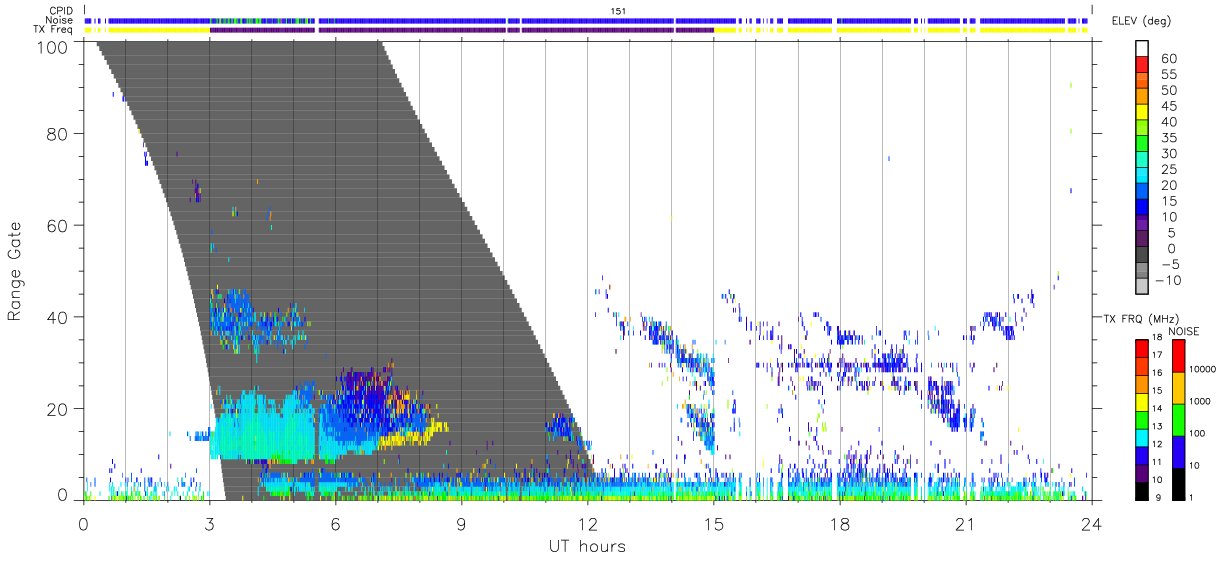Select the "CPID" label at top left

pos(61,11)
